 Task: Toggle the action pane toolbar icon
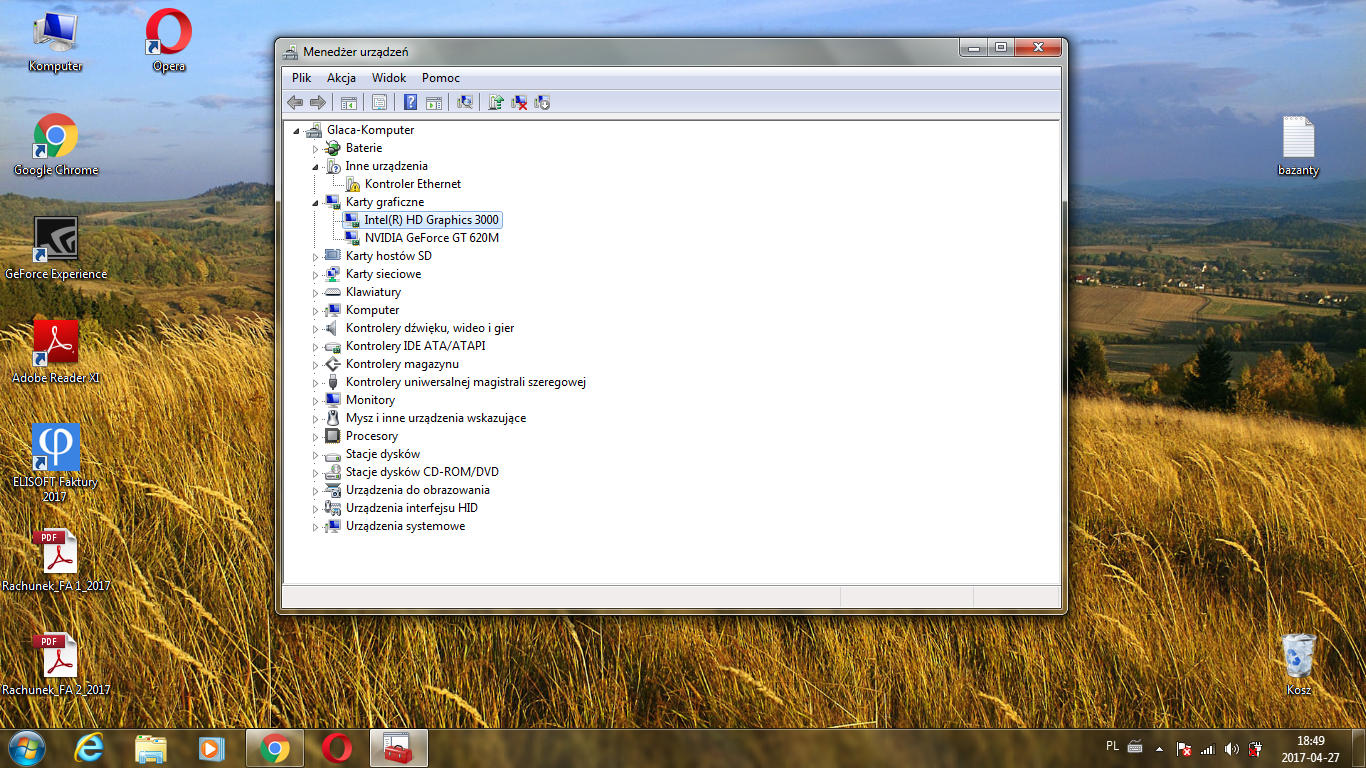pos(434,102)
